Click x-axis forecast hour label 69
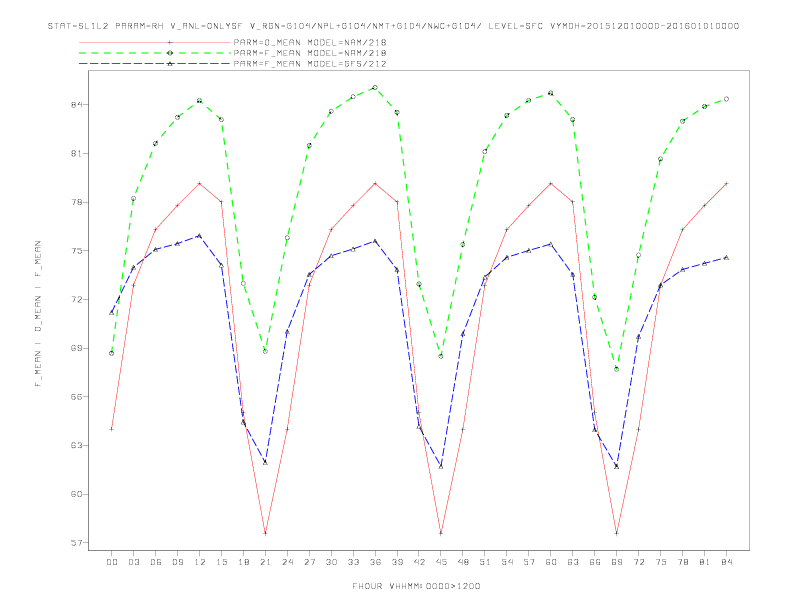The image size is (792, 612). pos(617,562)
